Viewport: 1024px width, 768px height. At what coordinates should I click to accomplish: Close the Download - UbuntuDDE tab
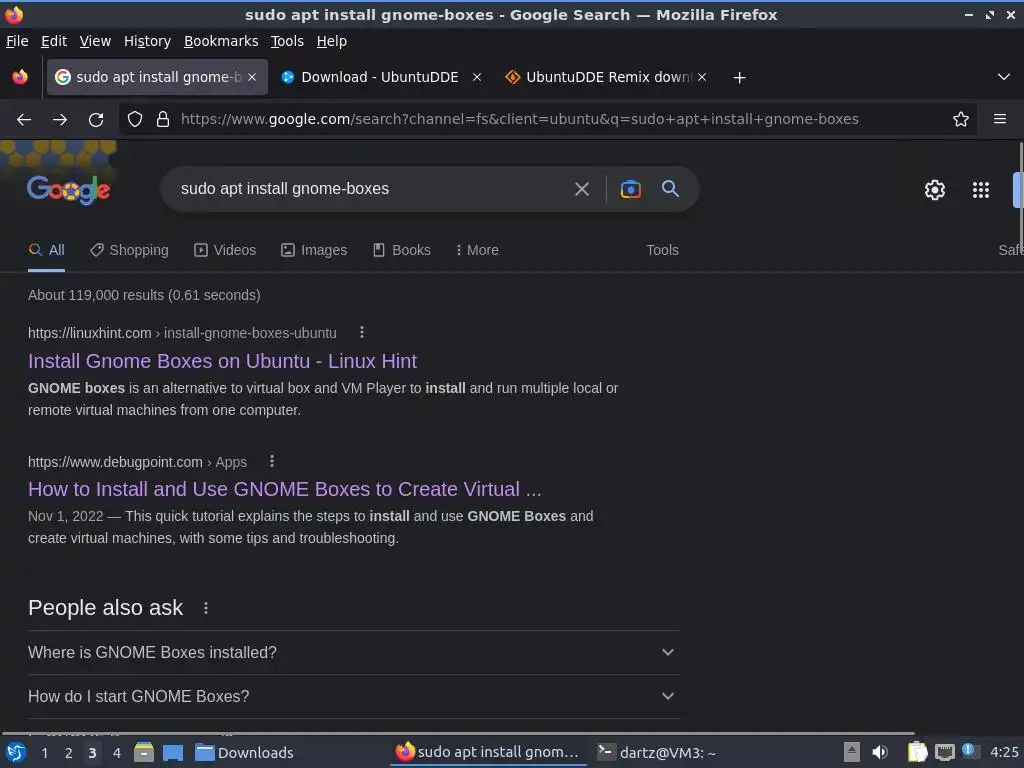(477, 77)
